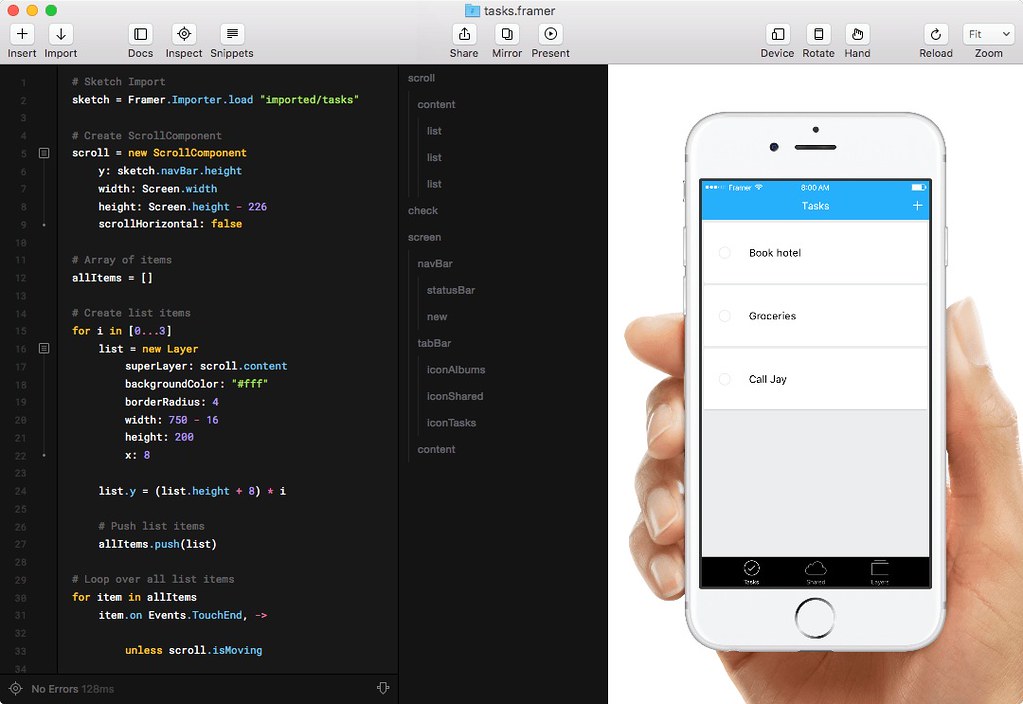
Task: Check the Call Jay task circle
Action: click(724, 379)
